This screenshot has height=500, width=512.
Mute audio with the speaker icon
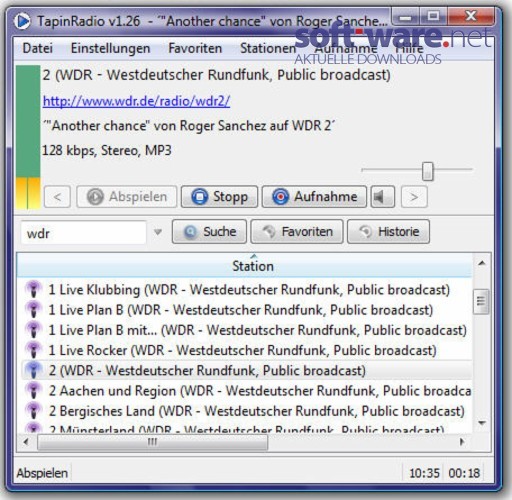point(383,197)
